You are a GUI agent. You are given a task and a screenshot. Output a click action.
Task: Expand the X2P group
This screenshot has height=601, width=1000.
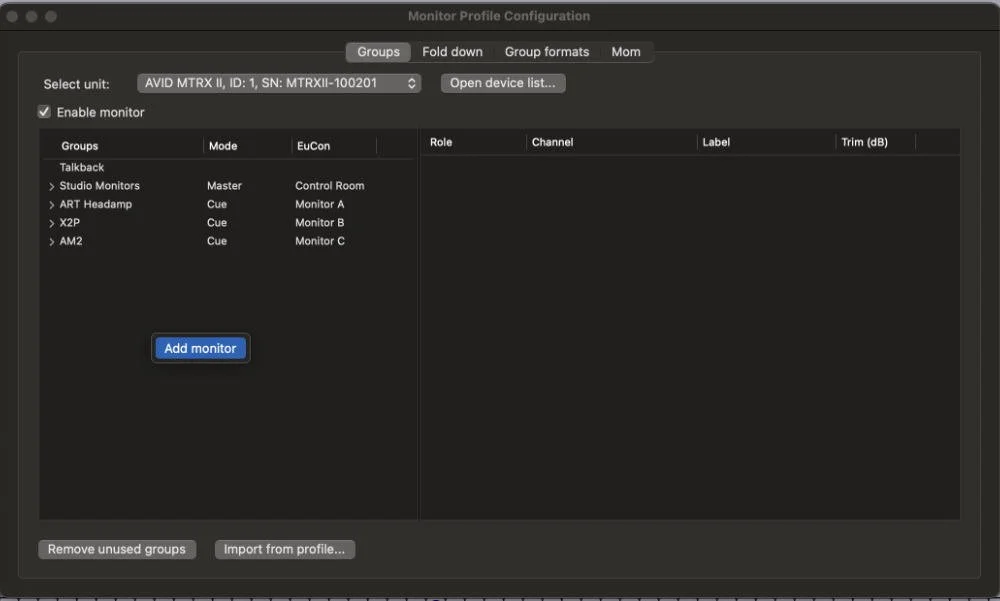click(x=51, y=222)
